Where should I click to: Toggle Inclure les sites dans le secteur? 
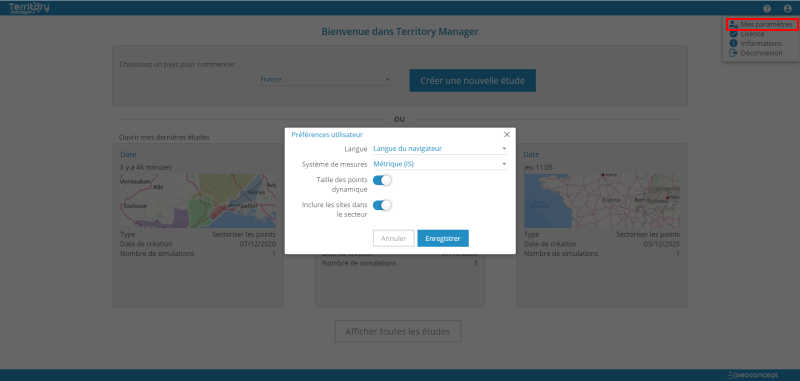[382, 205]
